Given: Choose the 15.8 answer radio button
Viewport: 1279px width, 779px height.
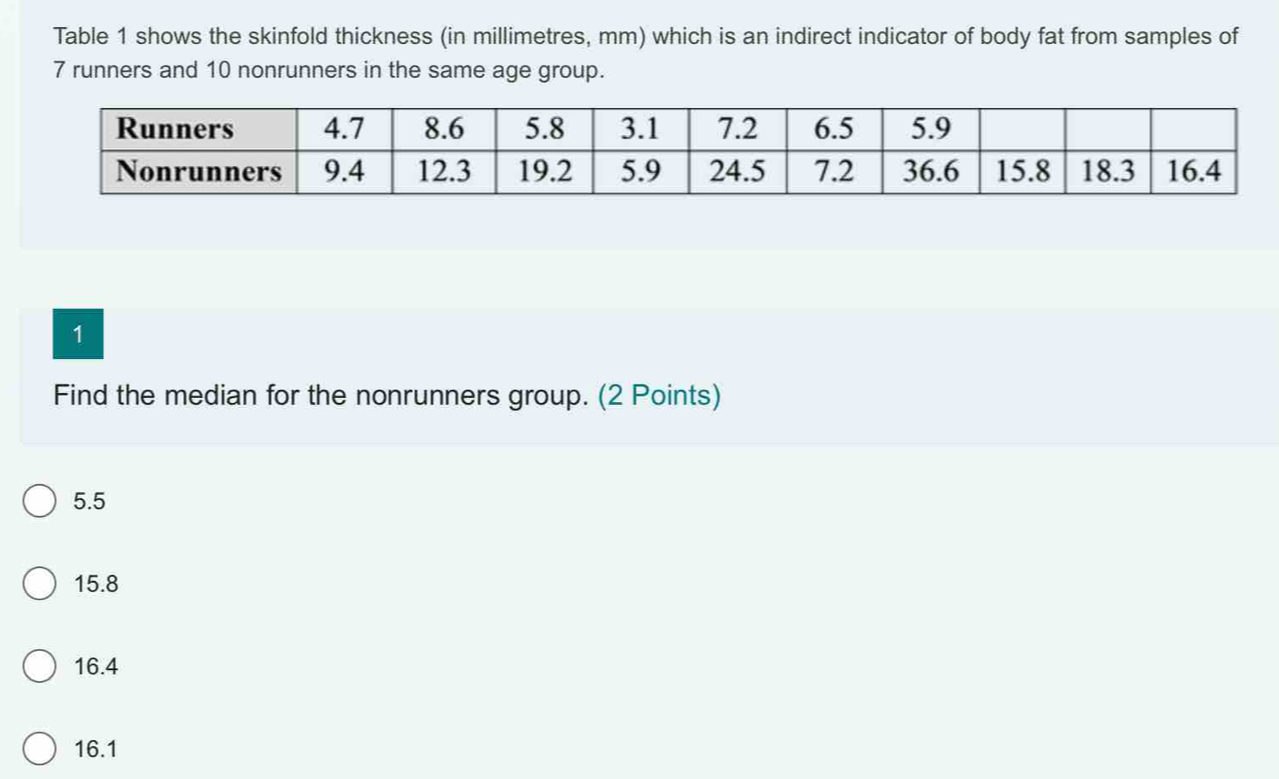Looking at the screenshot, I should (39, 585).
